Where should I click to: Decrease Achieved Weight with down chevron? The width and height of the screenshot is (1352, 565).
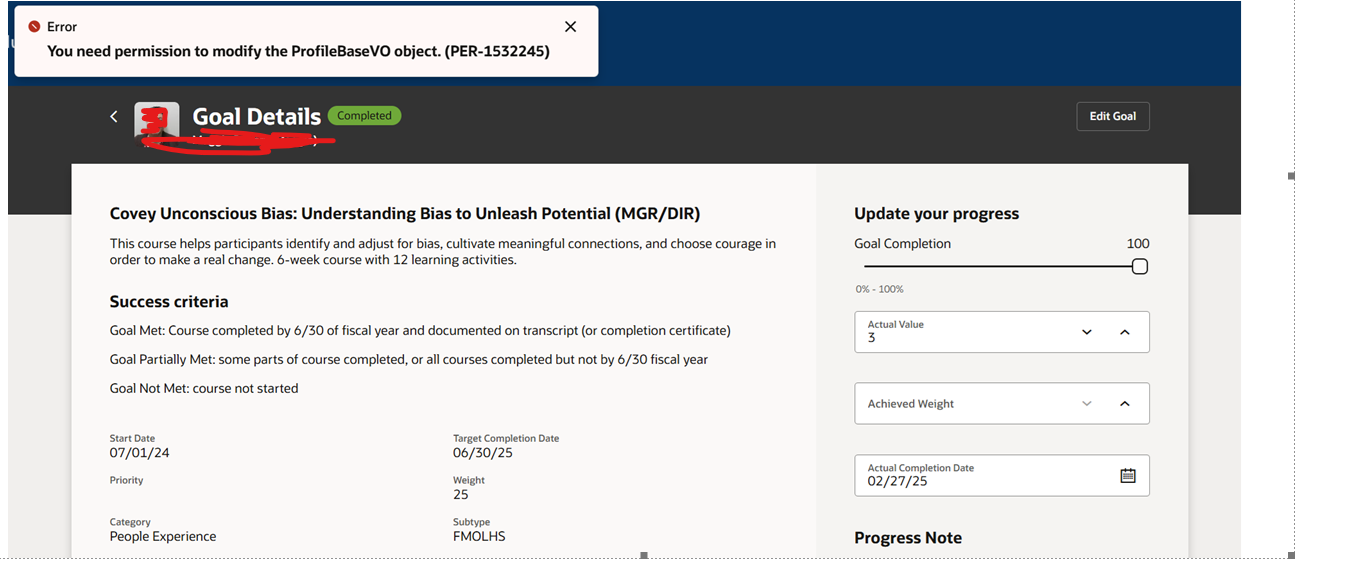(x=1087, y=404)
